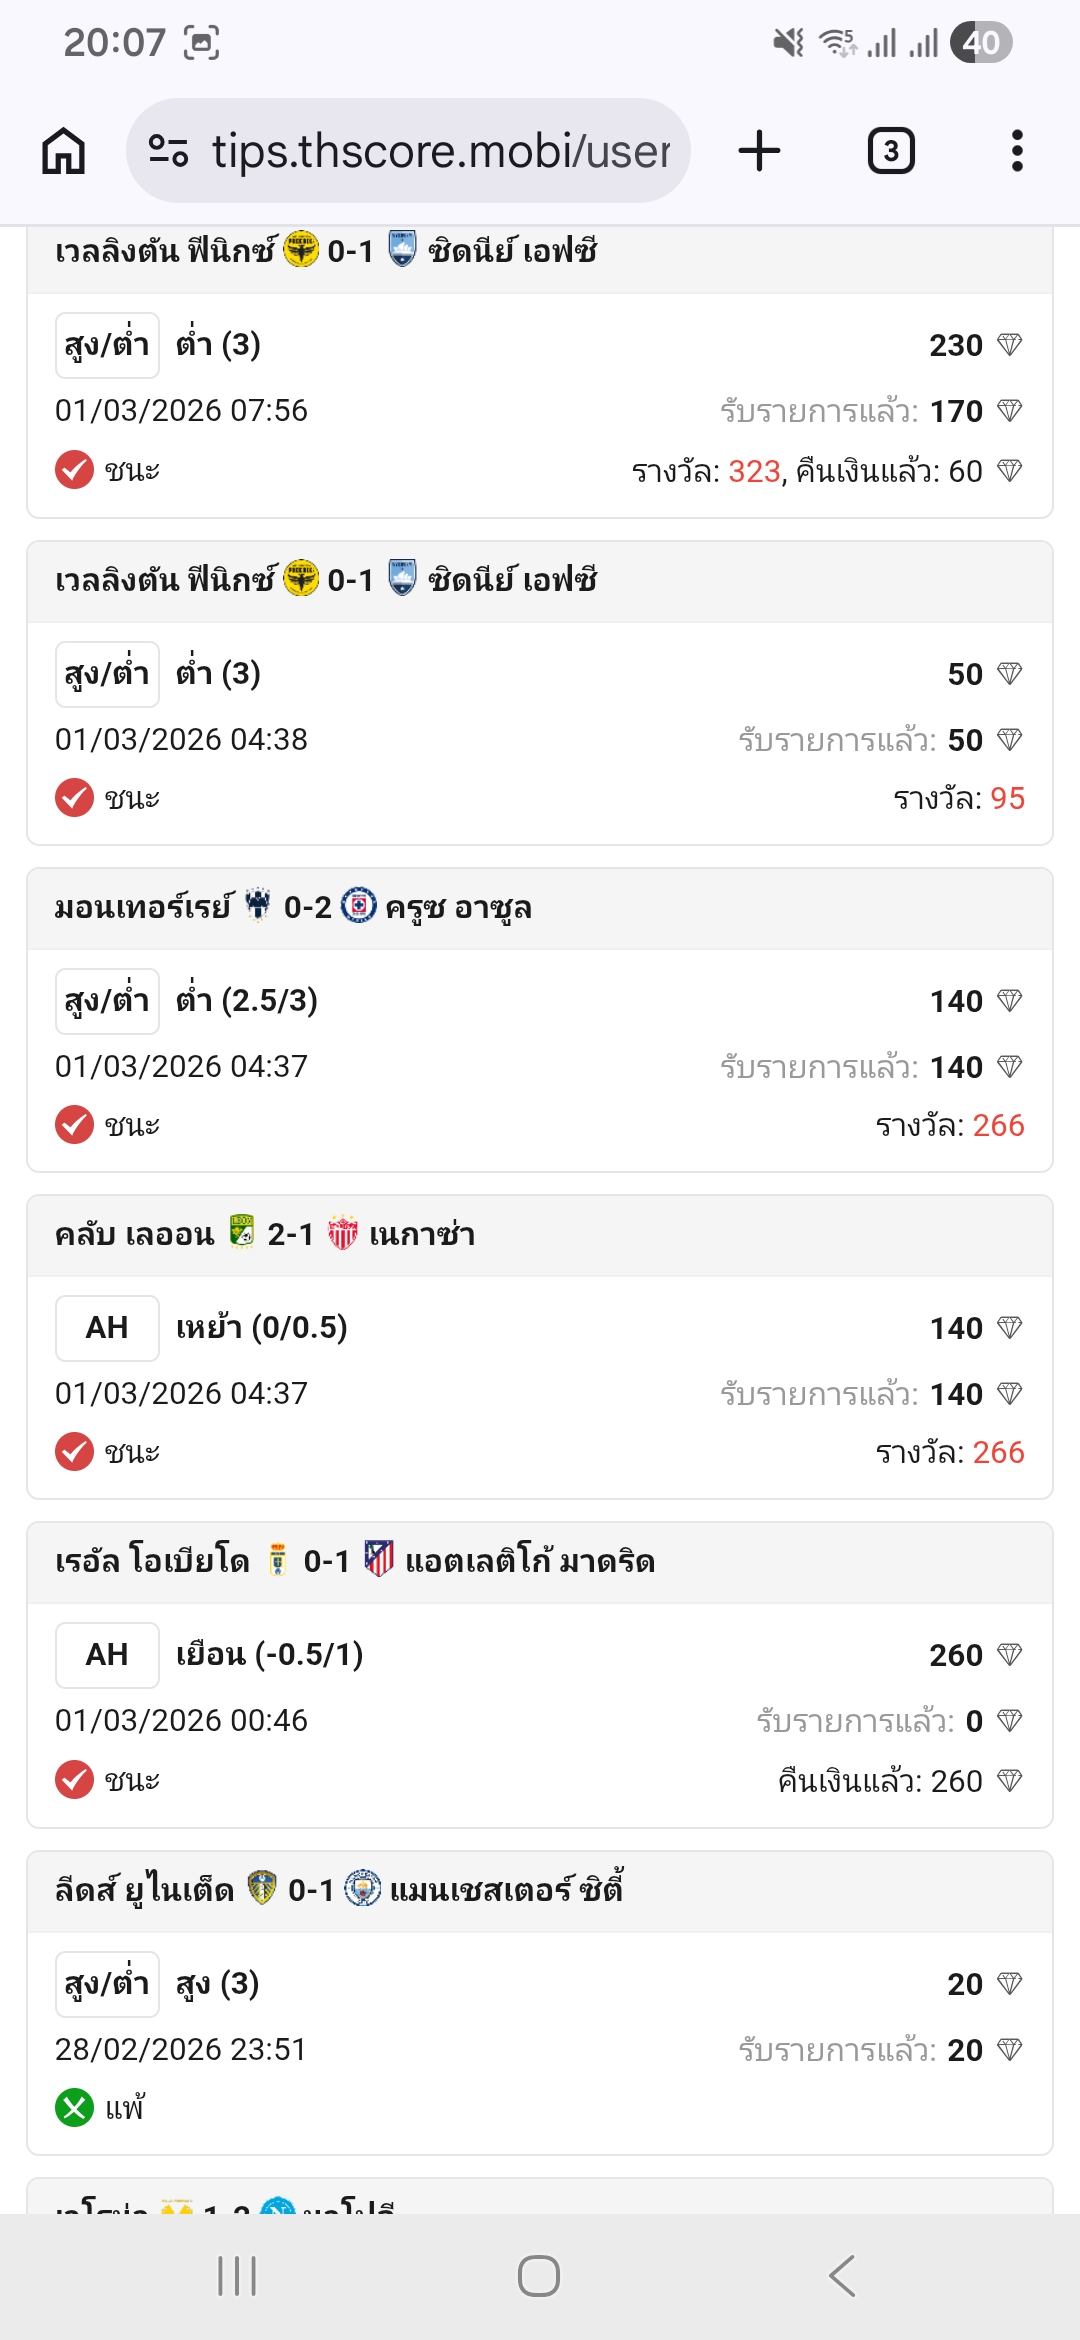Click the tips.thscore.mobi address bar
This screenshot has height=2340, width=1080.
coord(440,151)
